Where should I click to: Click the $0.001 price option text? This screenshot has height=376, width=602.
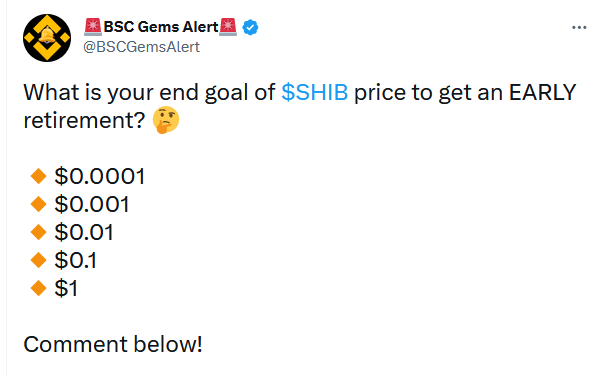(92, 204)
